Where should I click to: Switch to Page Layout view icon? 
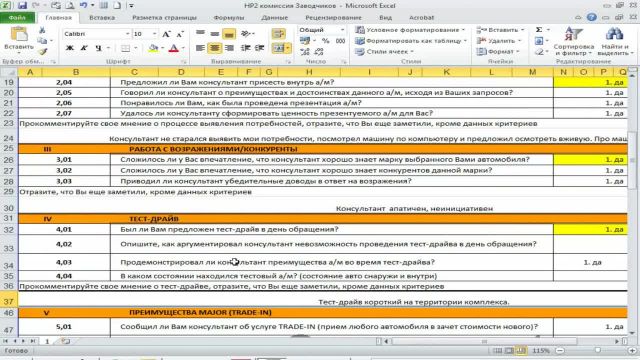click(509, 351)
